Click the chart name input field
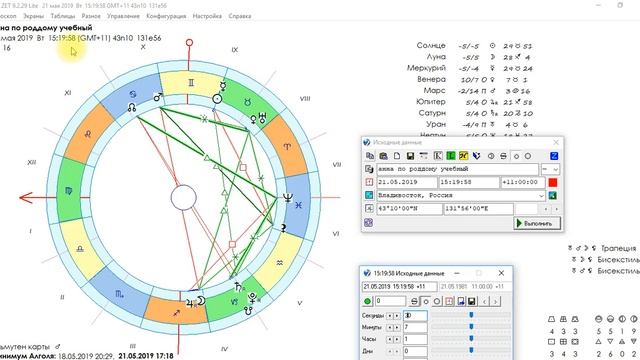 (457, 169)
